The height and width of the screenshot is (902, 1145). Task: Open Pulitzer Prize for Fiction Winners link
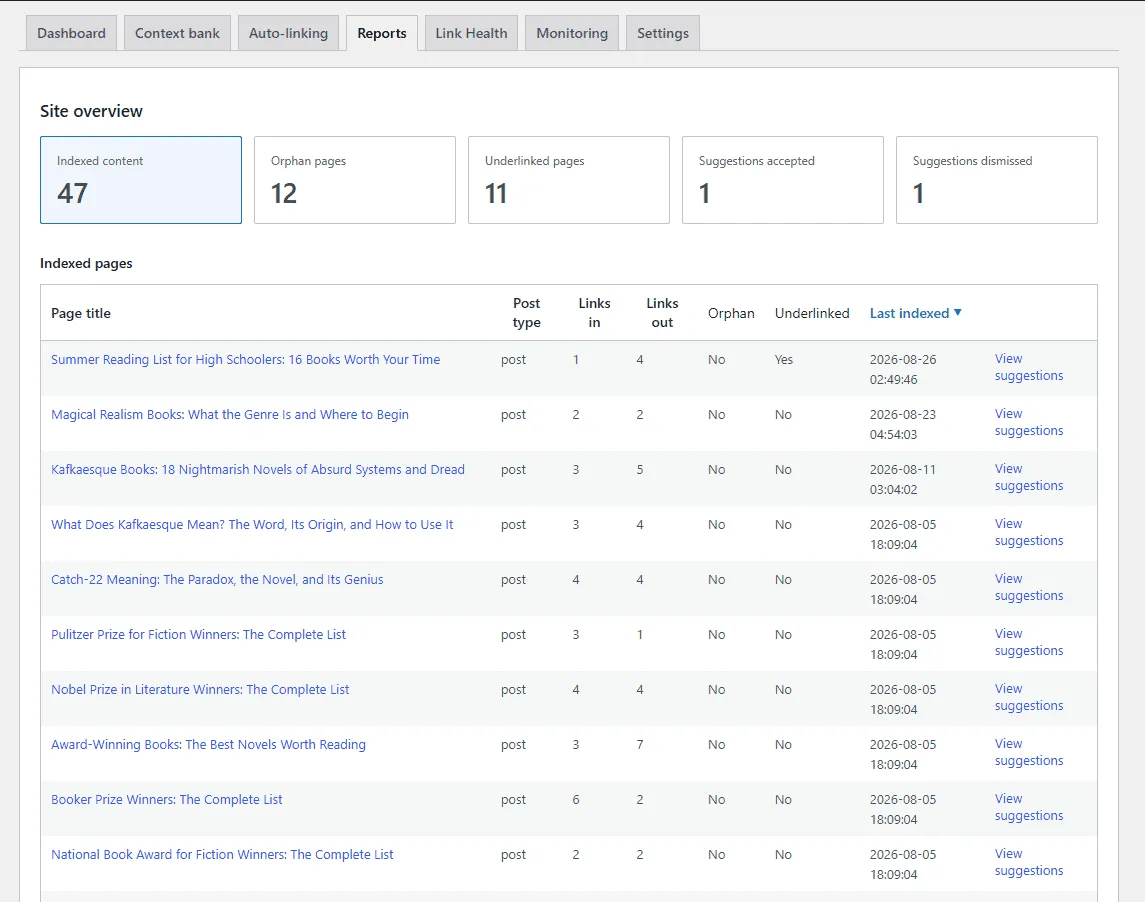[199, 635]
